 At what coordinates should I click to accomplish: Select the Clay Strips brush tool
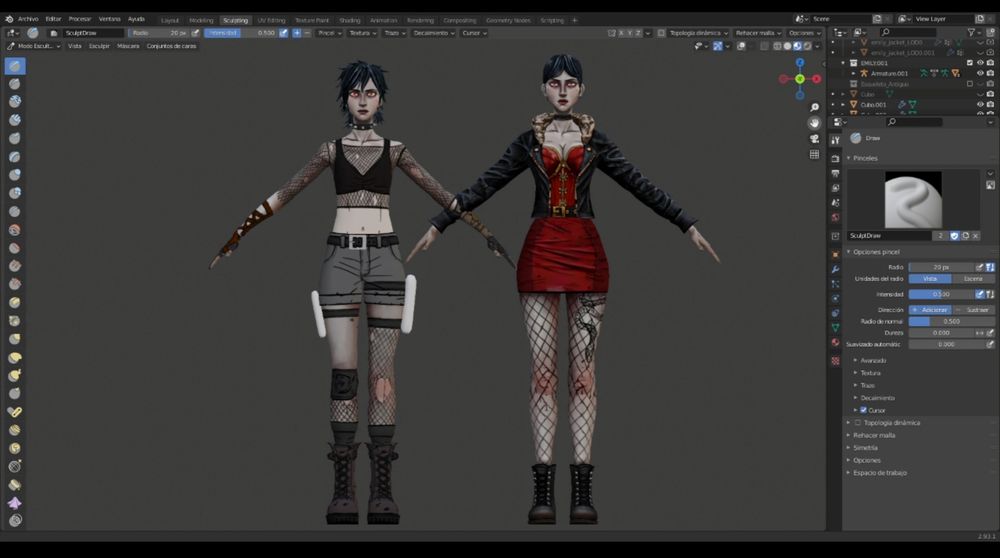(15, 120)
